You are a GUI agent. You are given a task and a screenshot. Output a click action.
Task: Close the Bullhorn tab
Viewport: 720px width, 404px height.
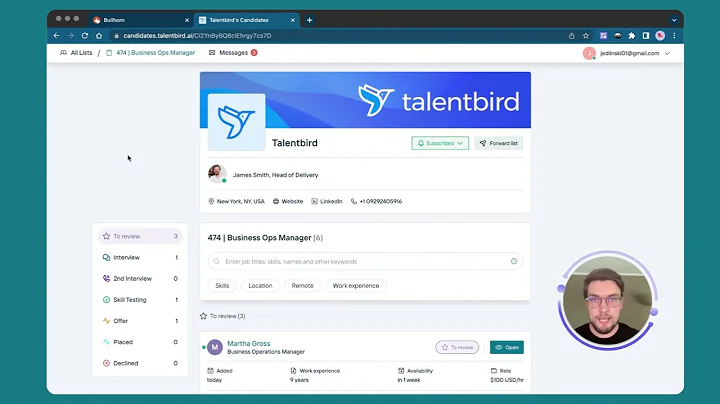[x=187, y=20]
